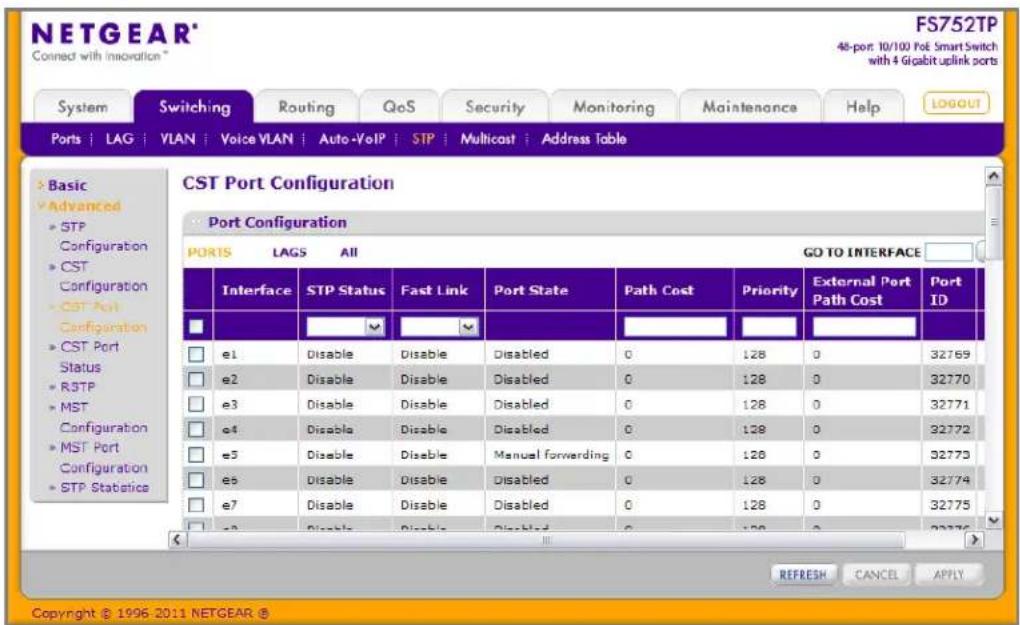
Task: Click the horizontal scrollbar thumb
Action: click(x=545, y=539)
